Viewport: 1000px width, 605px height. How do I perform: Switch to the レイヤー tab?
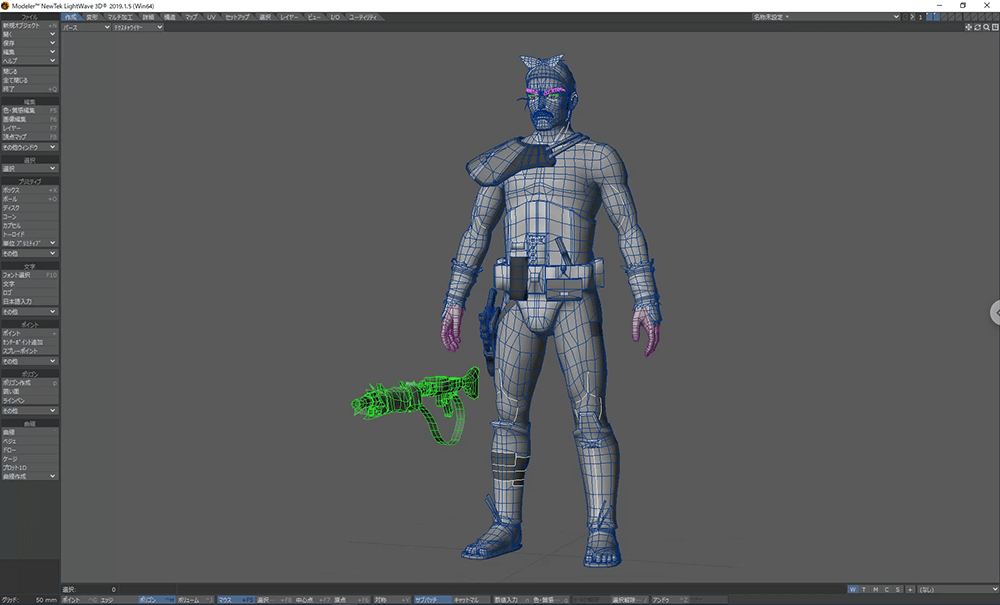pyautogui.click(x=289, y=17)
